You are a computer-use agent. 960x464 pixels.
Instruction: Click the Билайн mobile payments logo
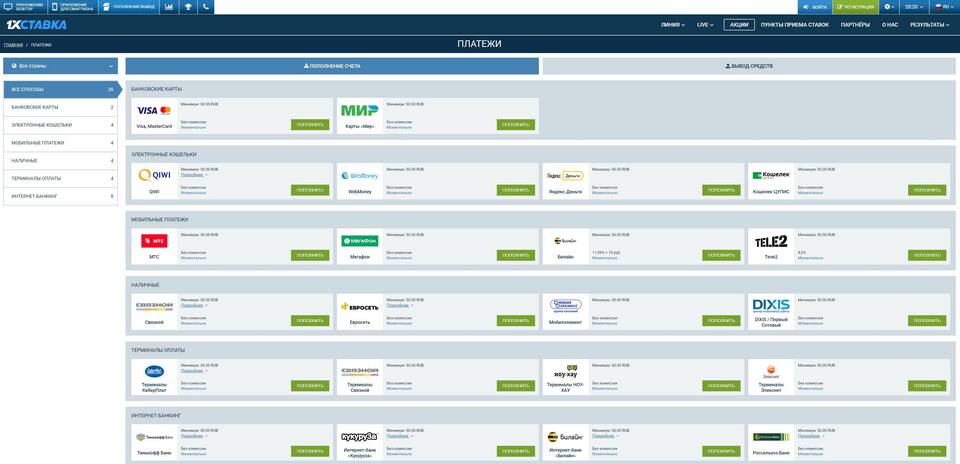click(565, 241)
